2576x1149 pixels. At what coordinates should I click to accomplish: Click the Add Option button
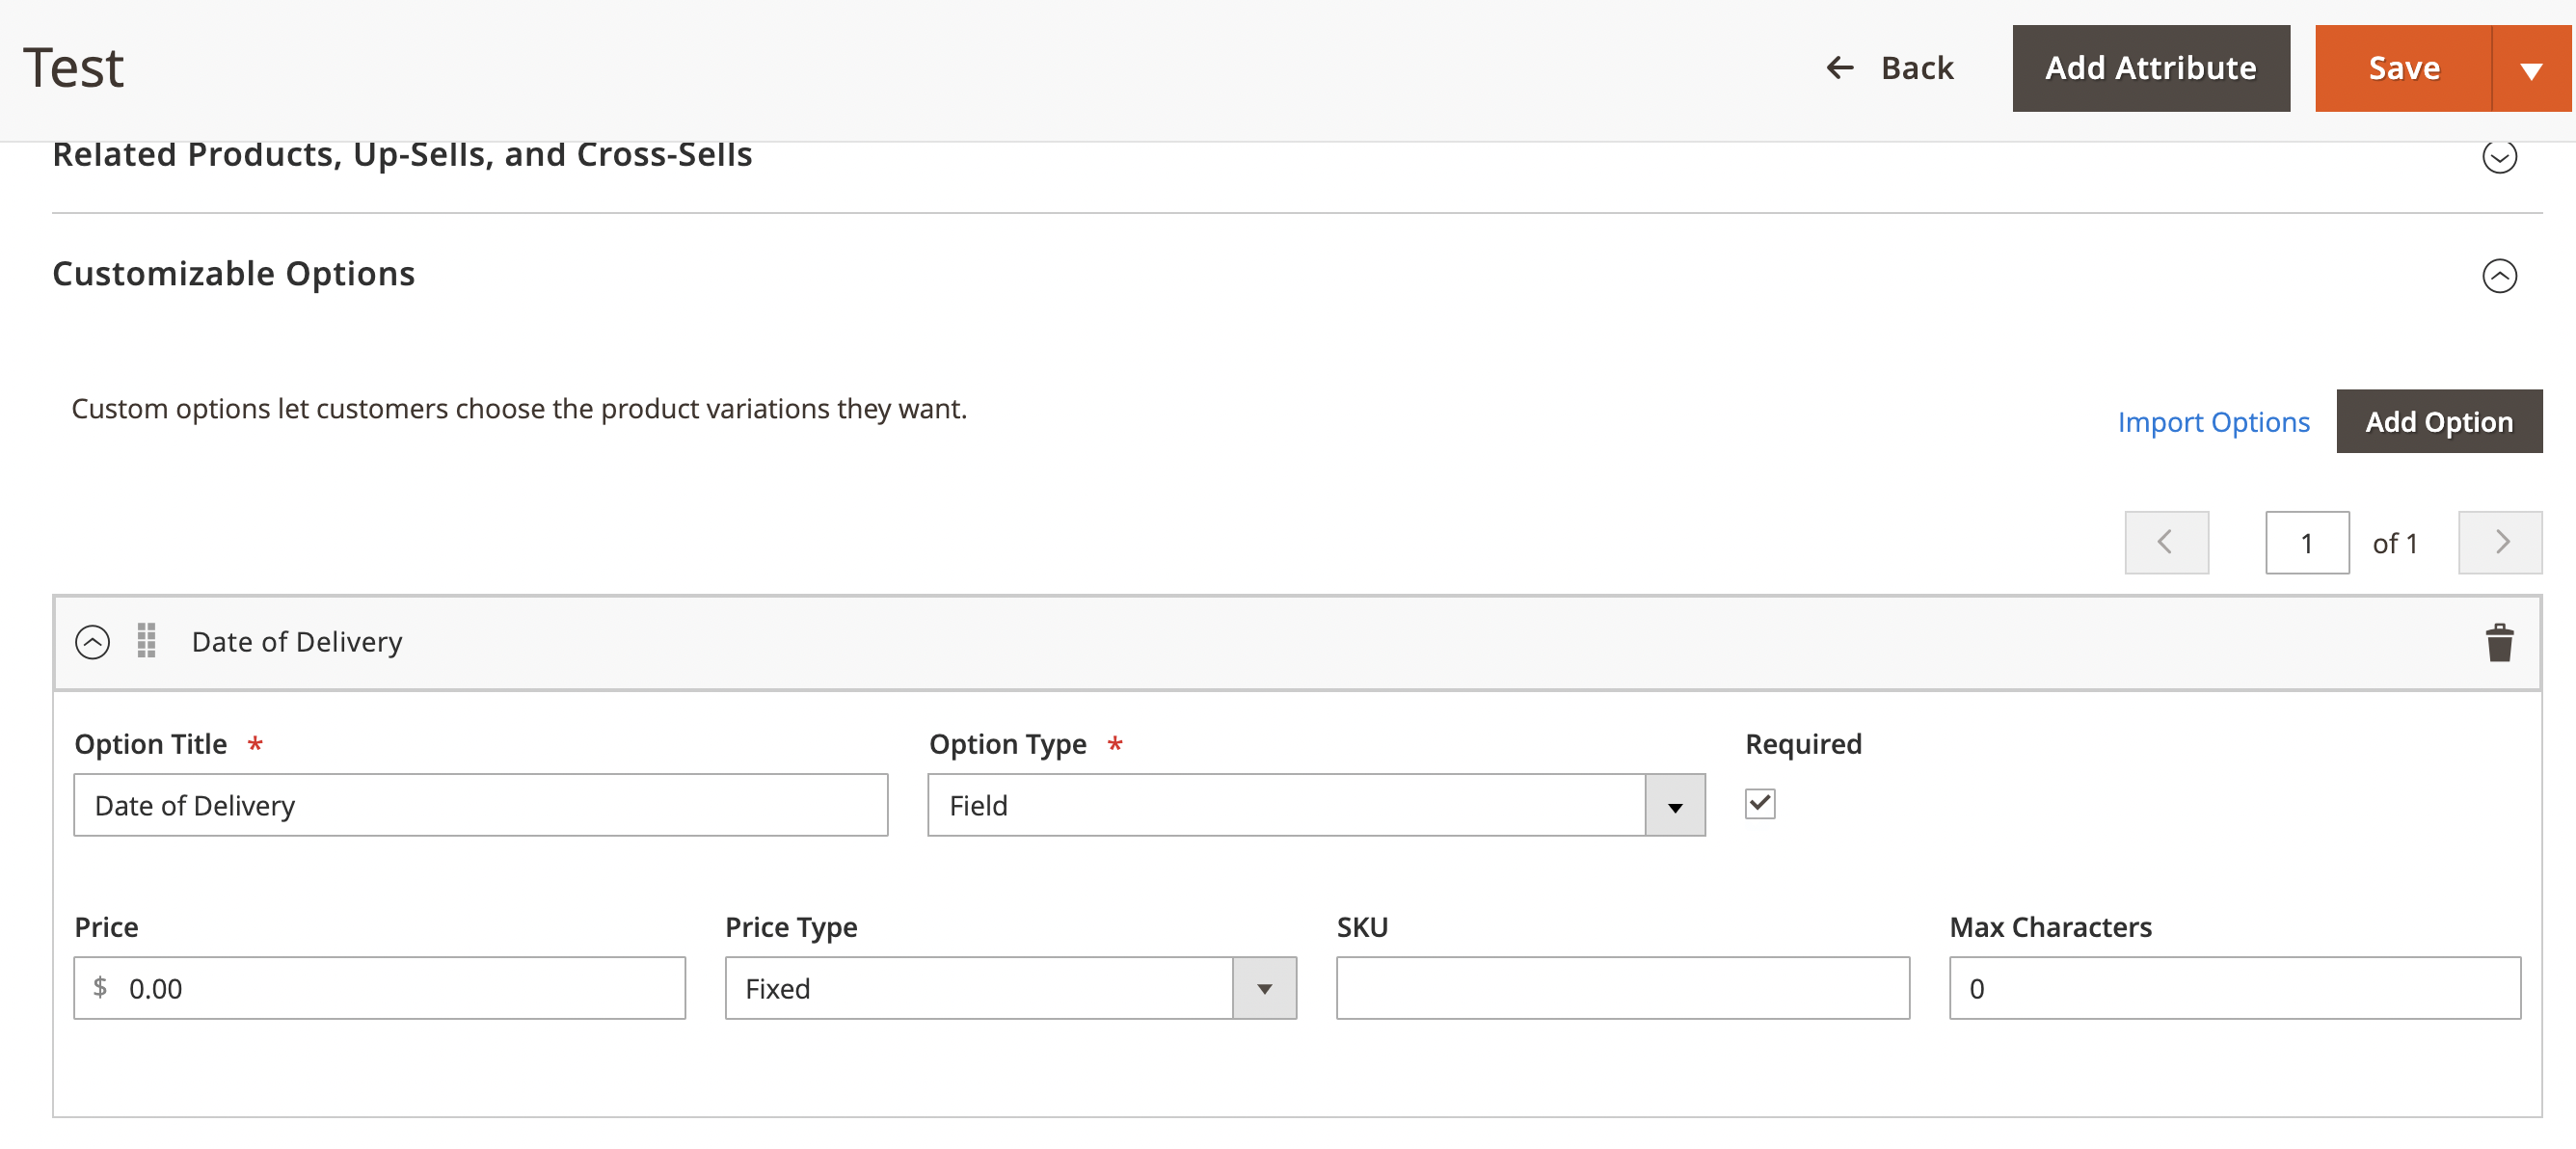pyautogui.click(x=2439, y=421)
